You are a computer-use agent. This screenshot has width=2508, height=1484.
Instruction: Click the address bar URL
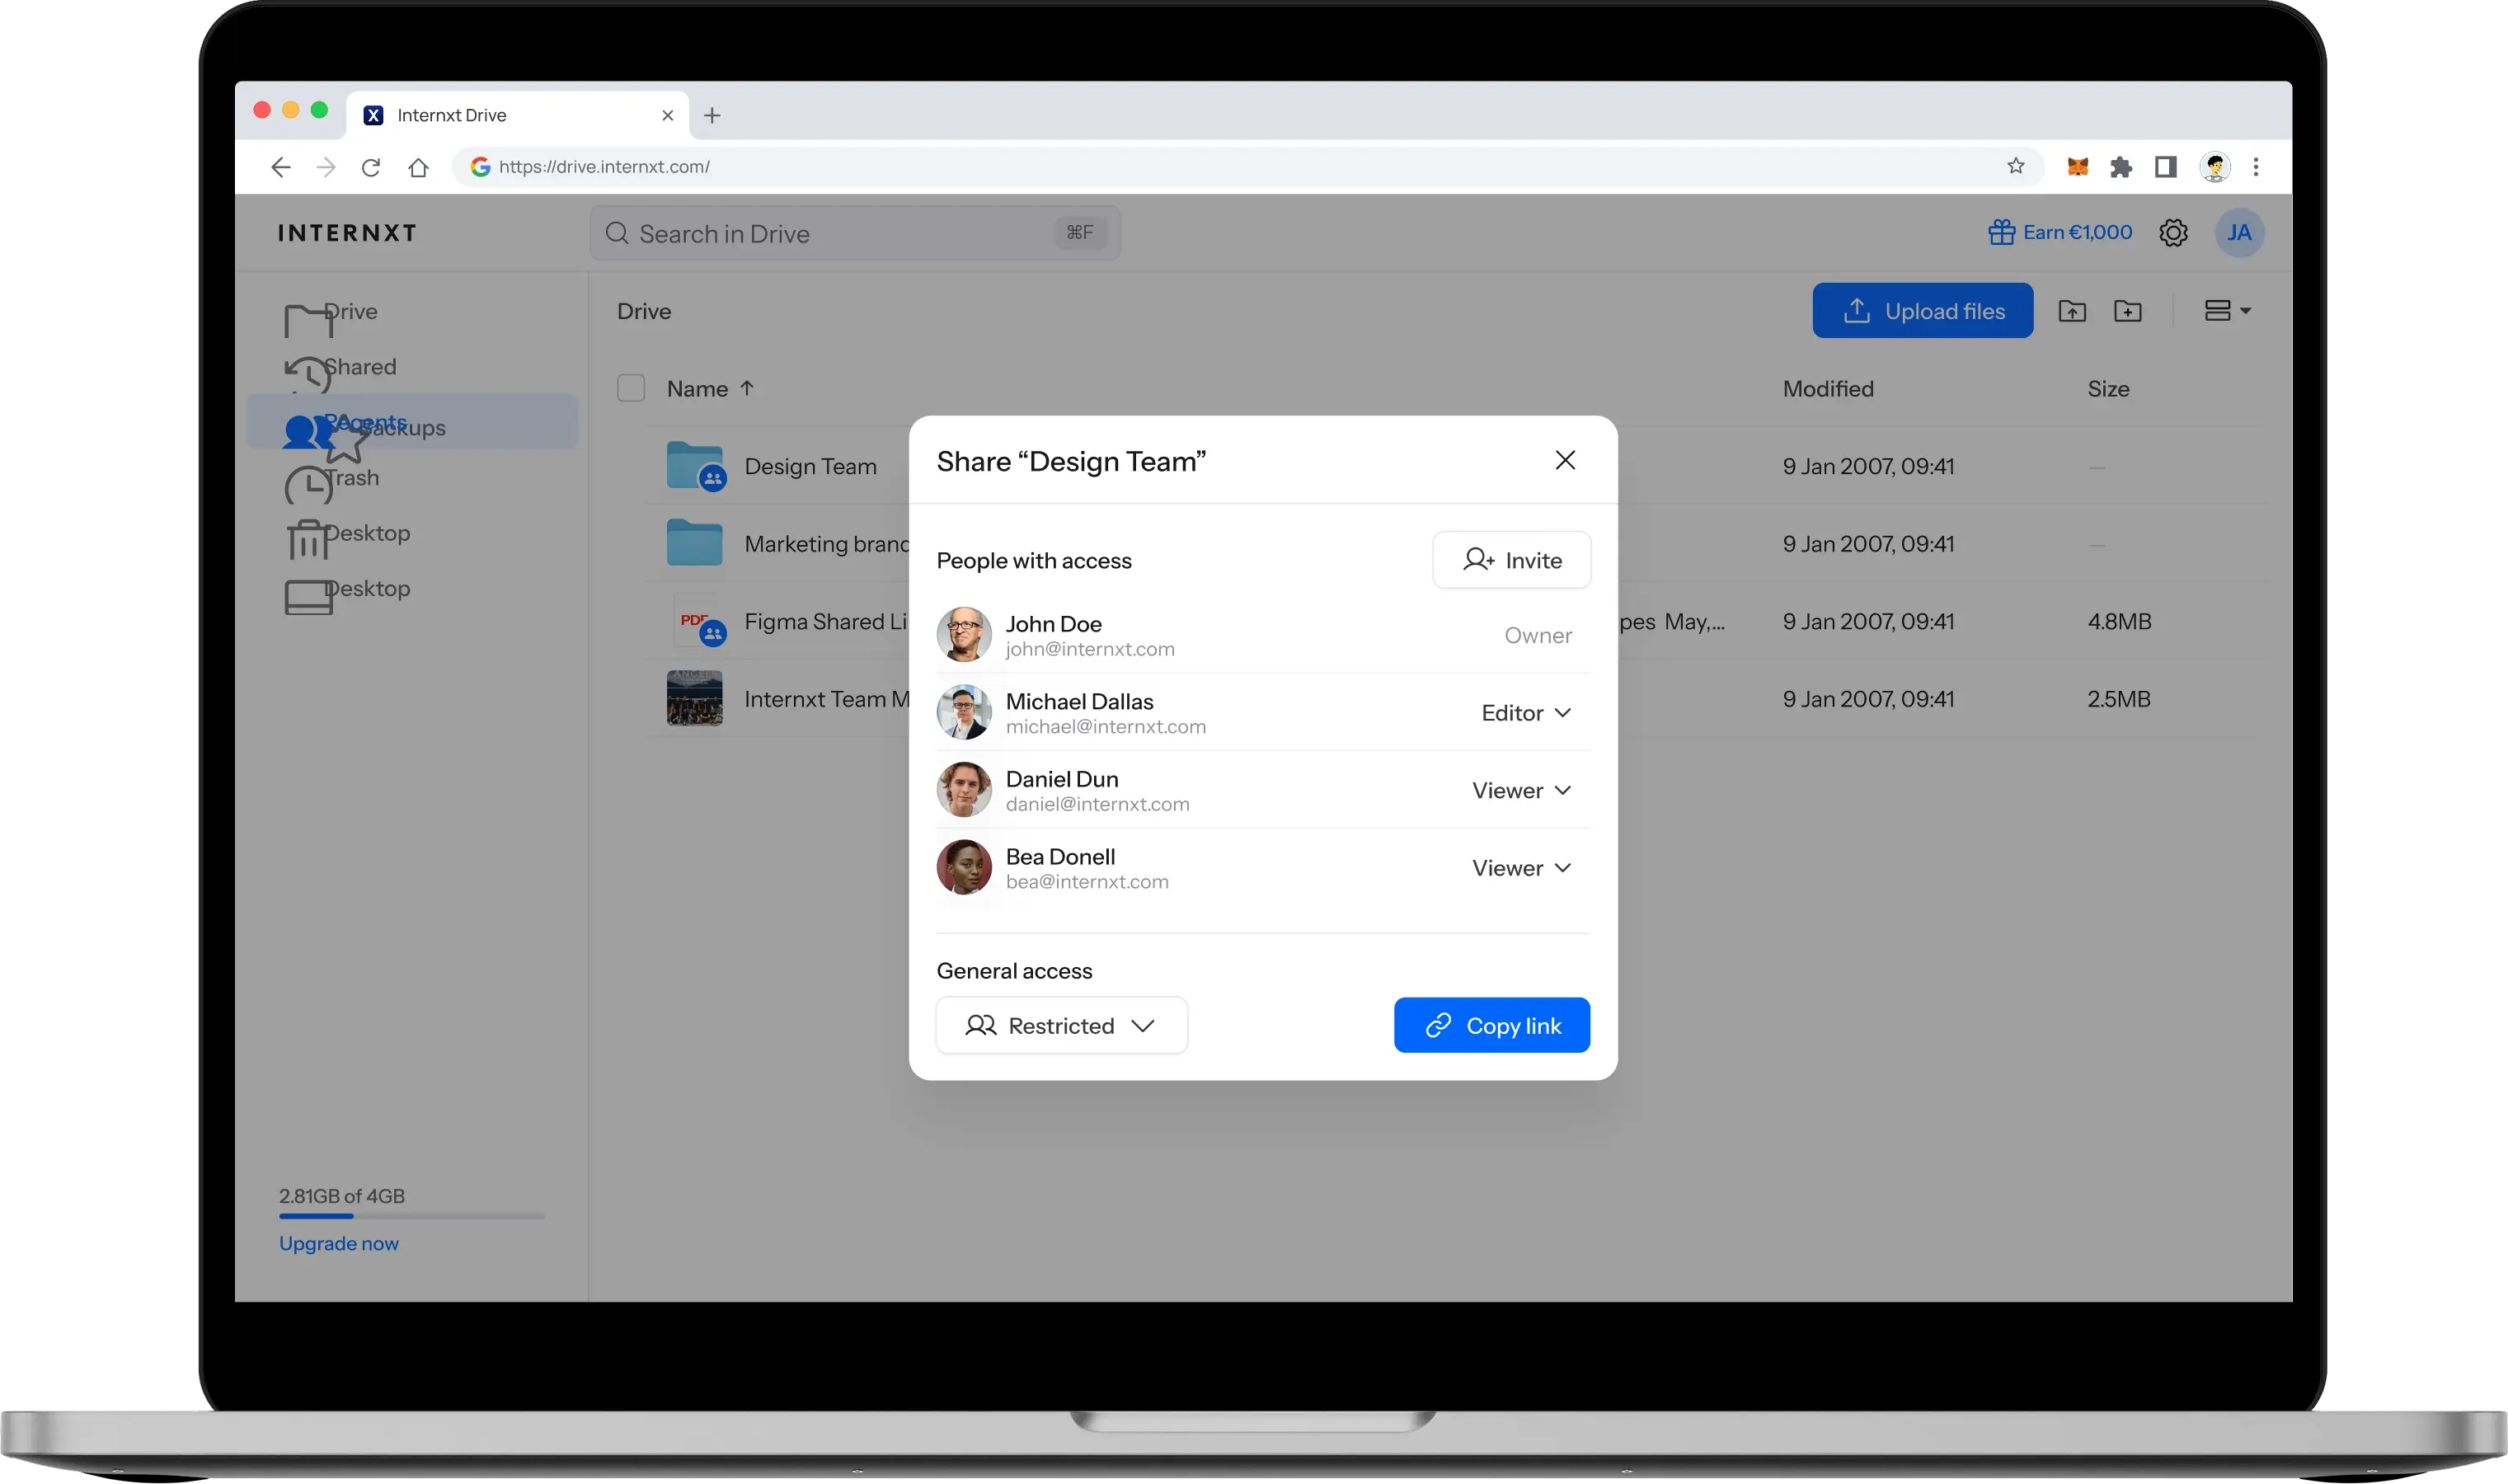click(604, 167)
